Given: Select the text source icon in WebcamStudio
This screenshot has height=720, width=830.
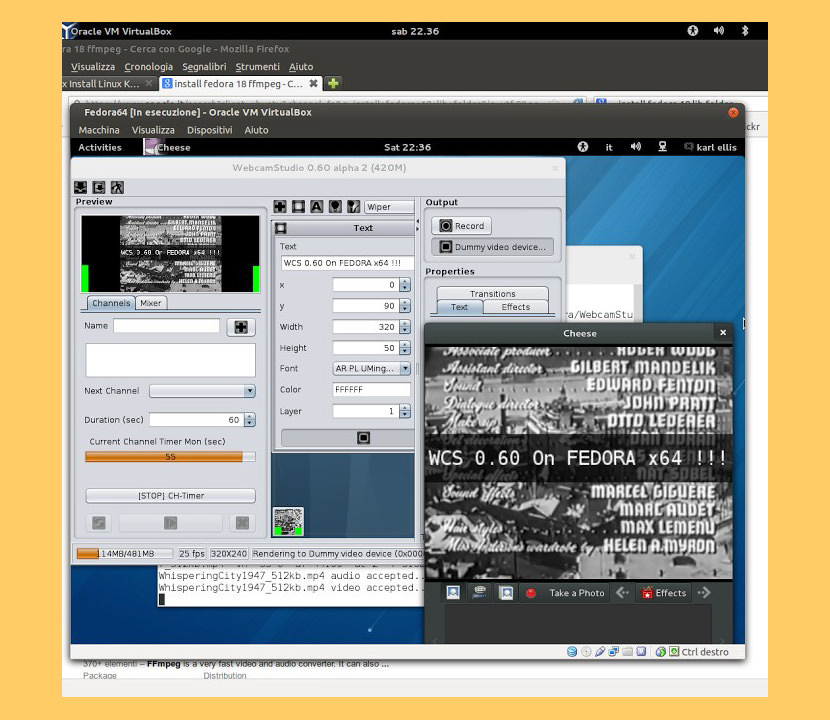Looking at the screenshot, I should [317, 206].
